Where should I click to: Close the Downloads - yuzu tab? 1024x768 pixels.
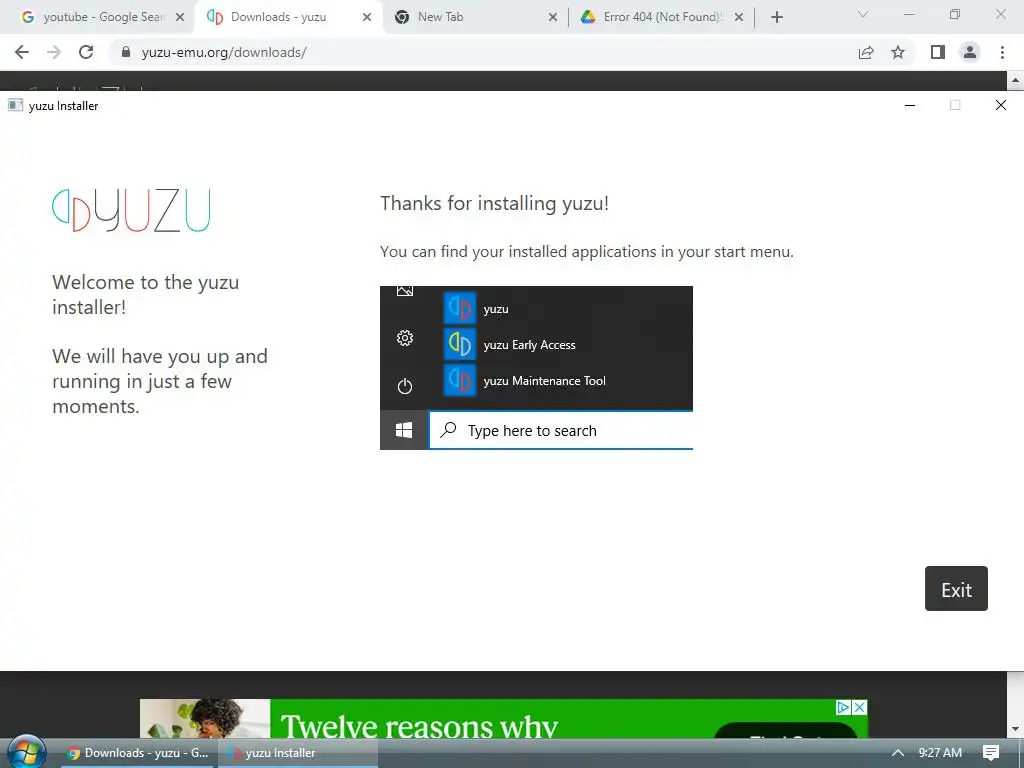click(367, 17)
